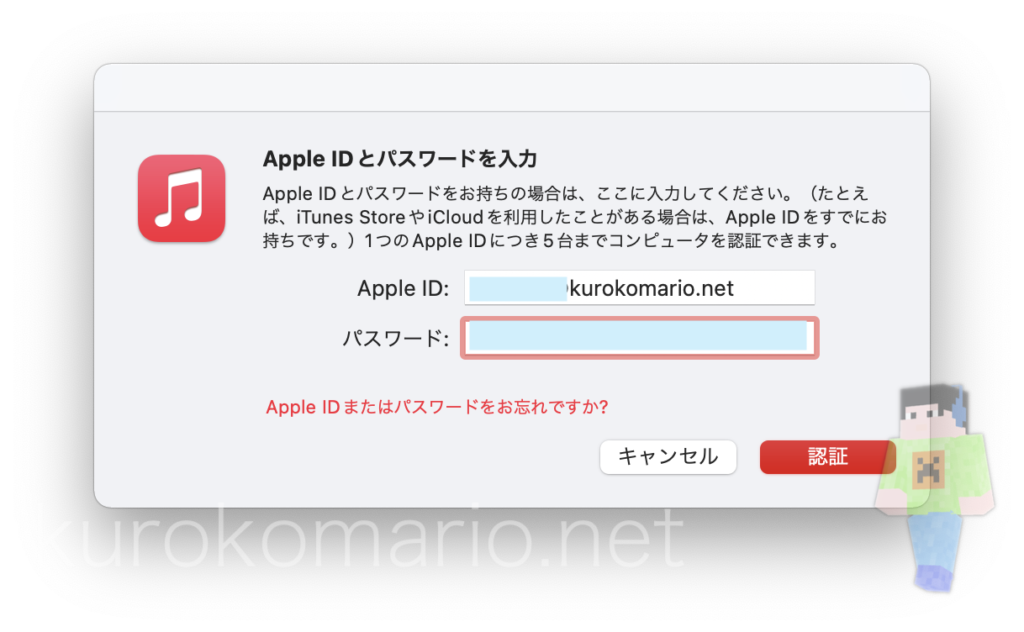The image size is (1024, 632).
Task: Click the white music note glyph
Action: pos(179,198)
